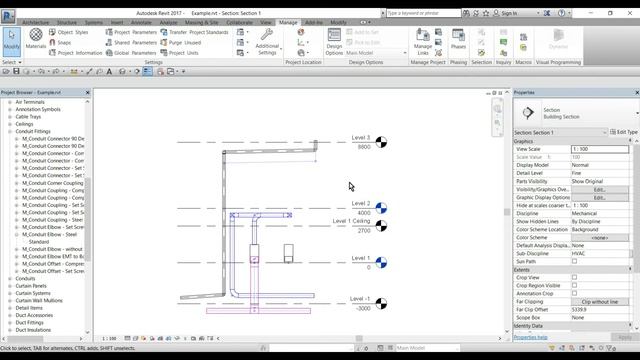
Task: Click the Far Clip Offset value
Action: pyautogui.click(x=600, y=309)
